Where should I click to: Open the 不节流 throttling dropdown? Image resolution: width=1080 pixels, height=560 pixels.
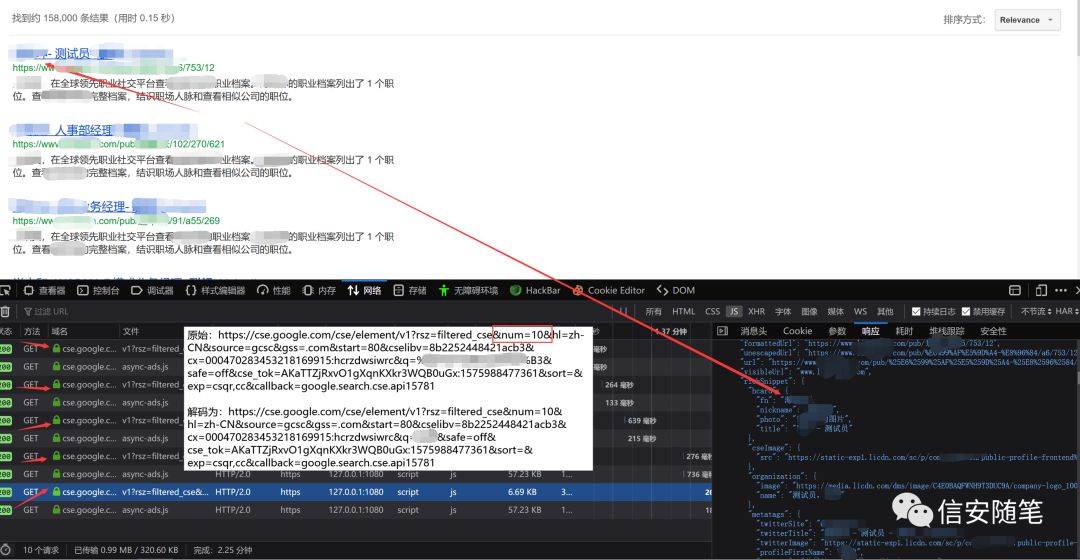pyautogui.click(x=1036, y=311)
